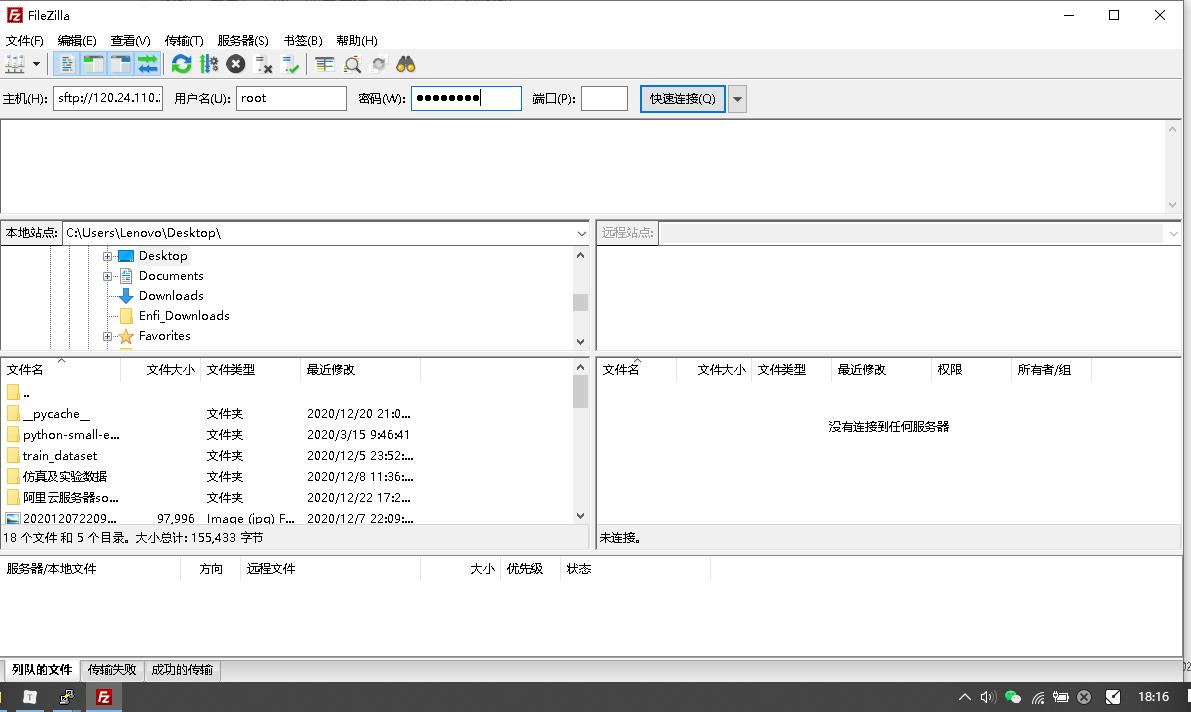This screenshot has width=1191, height=712.
Task: Click the WeChat tray icon
Action: pos(1013,697)
